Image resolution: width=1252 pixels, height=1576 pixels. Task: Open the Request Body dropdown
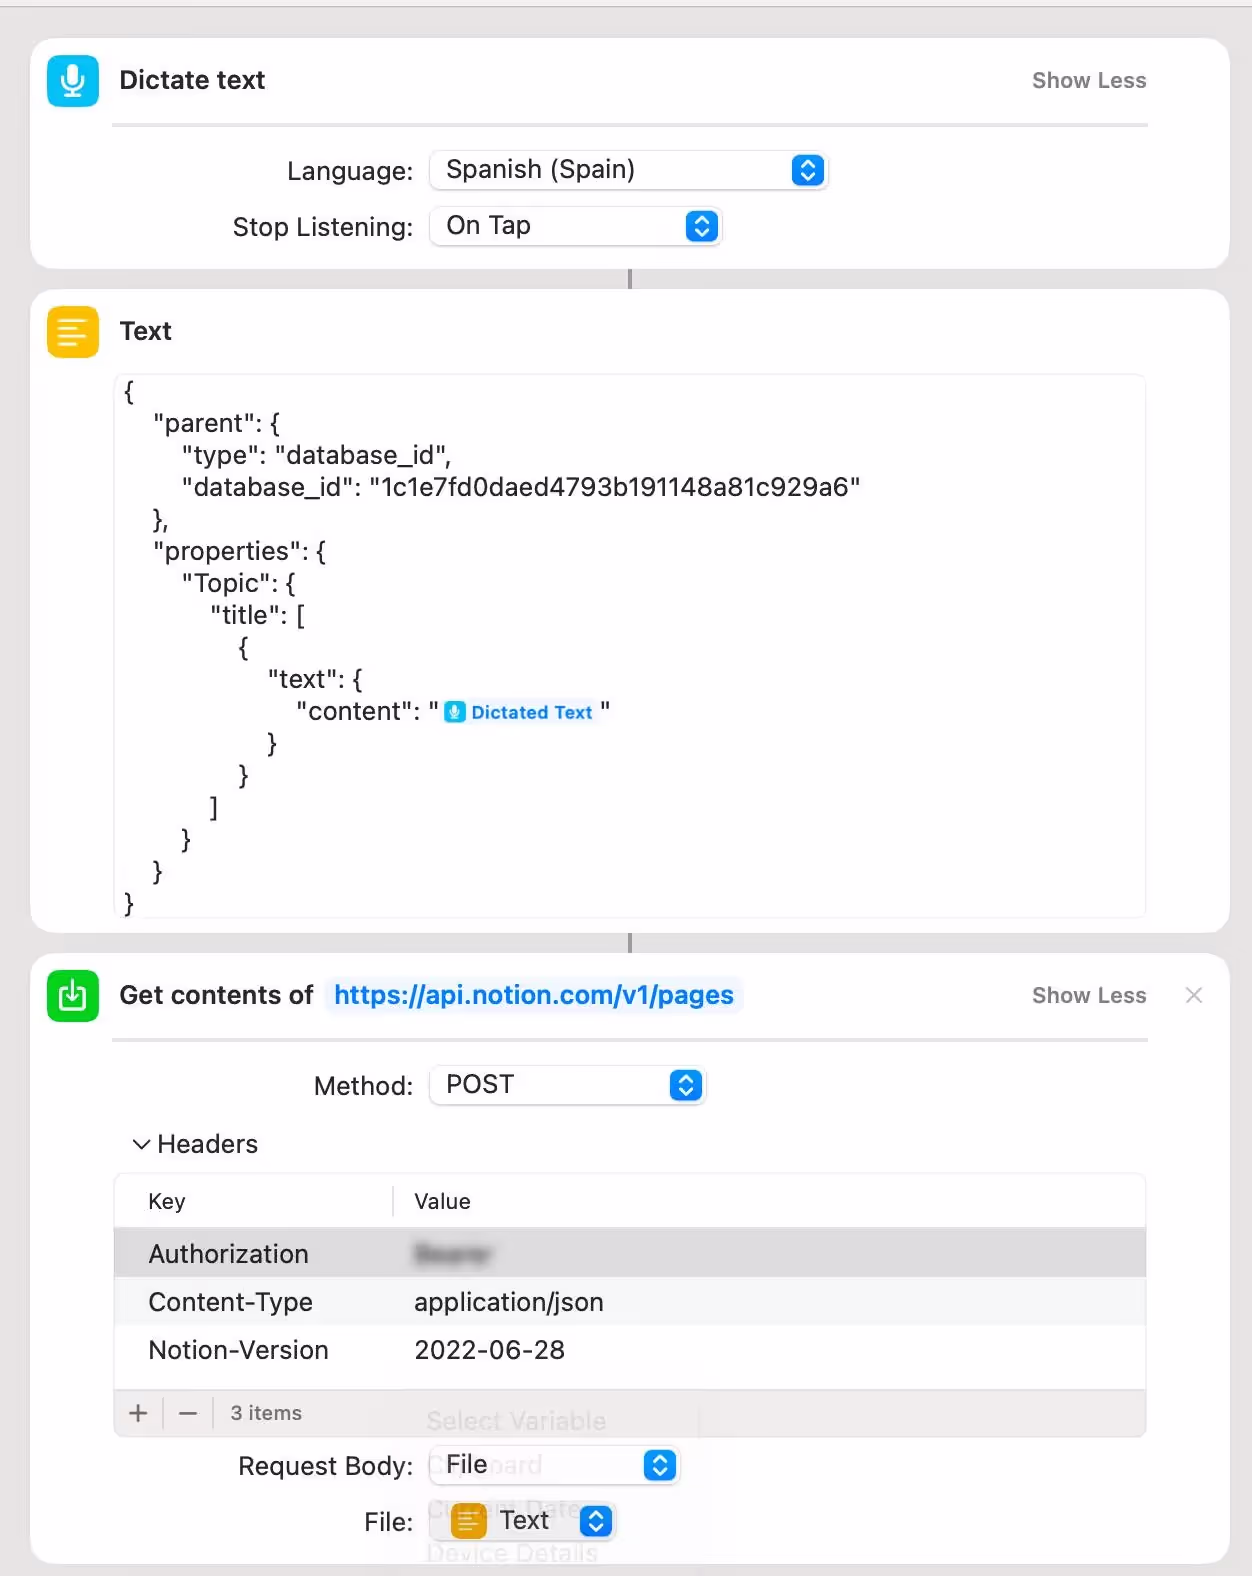(554, 1465)
